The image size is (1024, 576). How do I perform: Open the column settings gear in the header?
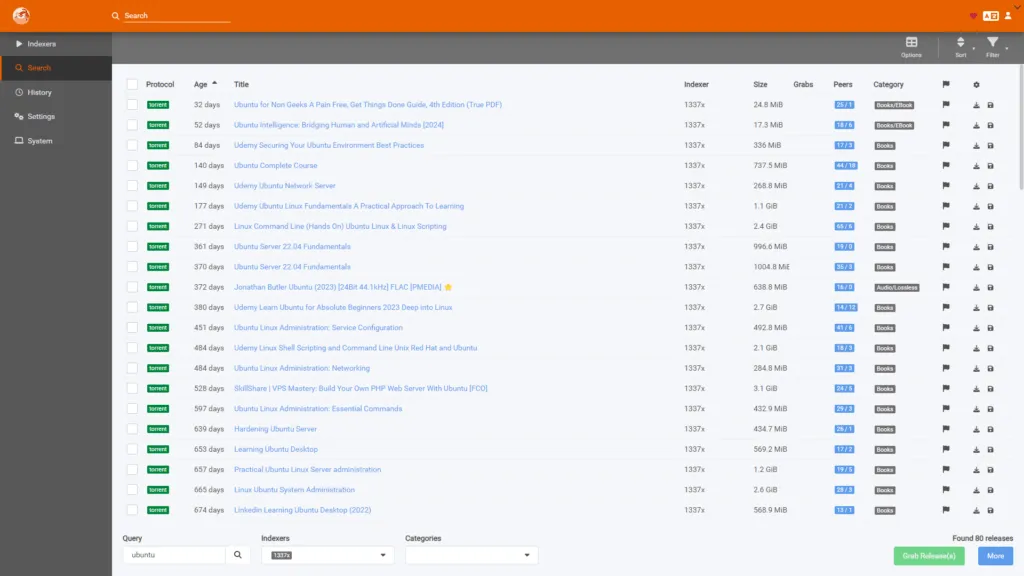pyautogui.click(x=976, y=84)
